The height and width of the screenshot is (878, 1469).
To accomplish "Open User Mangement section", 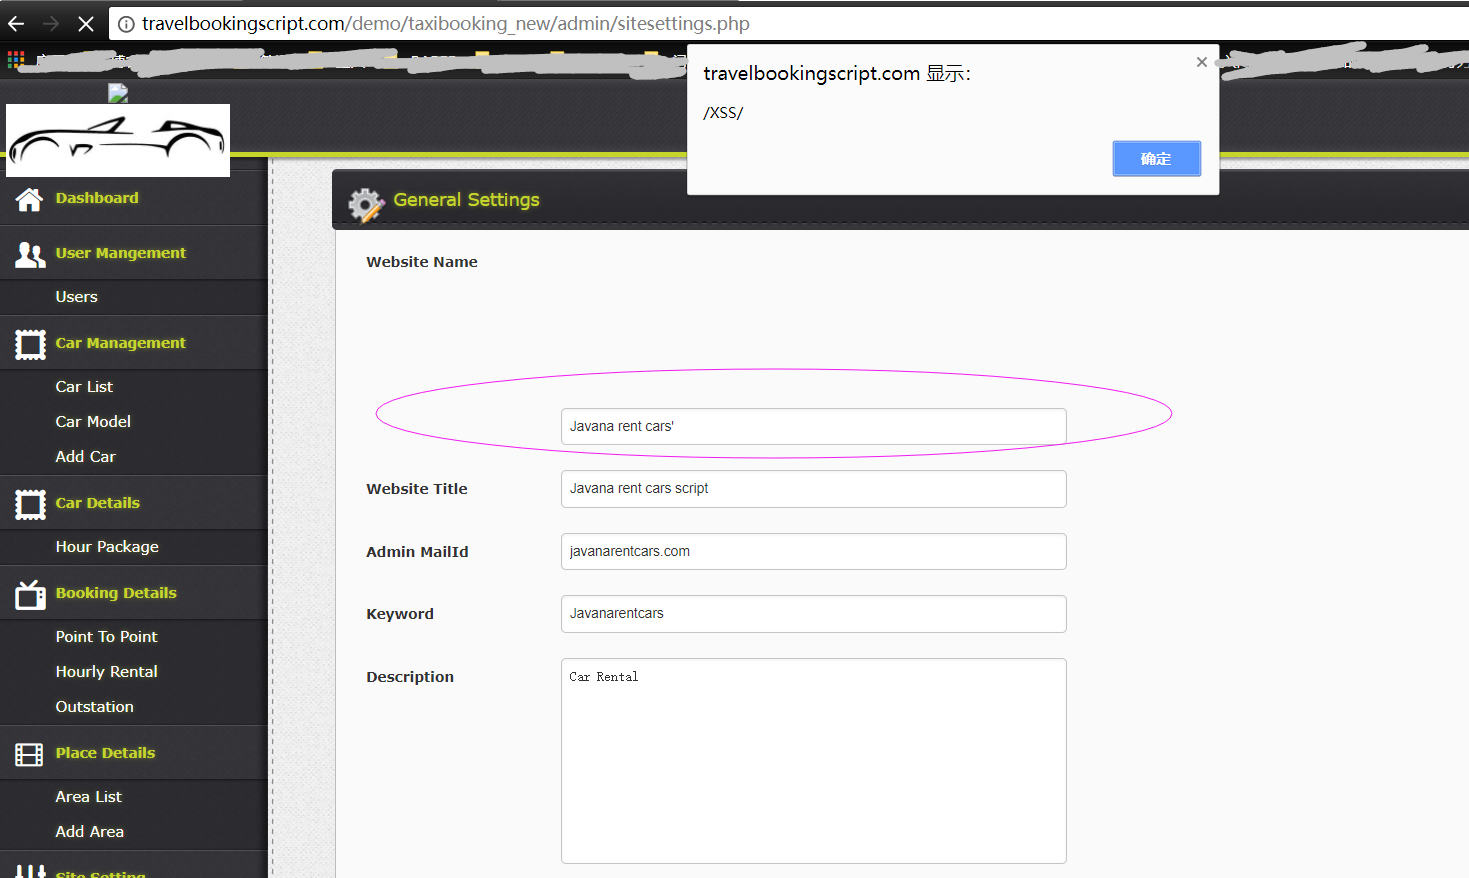I will point(121,253).
